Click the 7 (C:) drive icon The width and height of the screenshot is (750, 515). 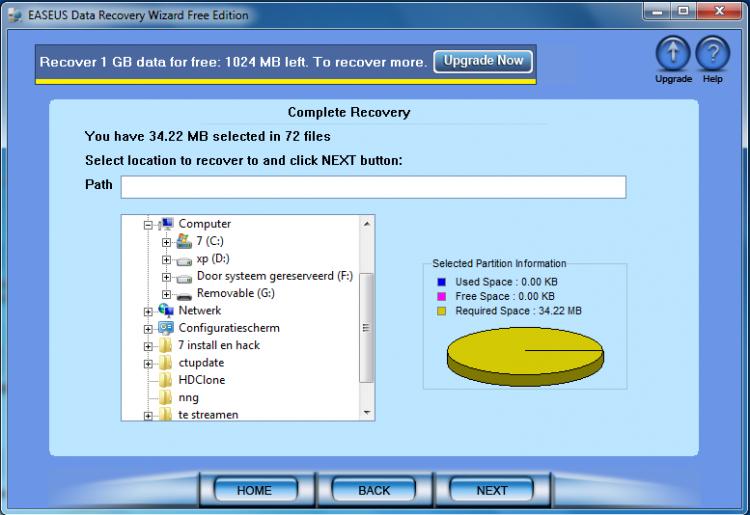click(184, 241)
